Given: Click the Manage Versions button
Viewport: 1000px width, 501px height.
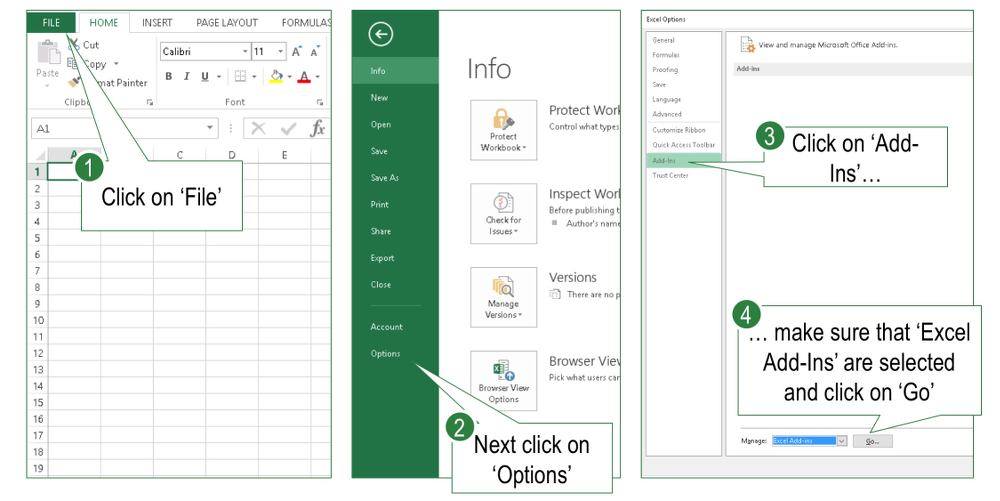Looking at the screenshot, I should (x=504, y=297).
